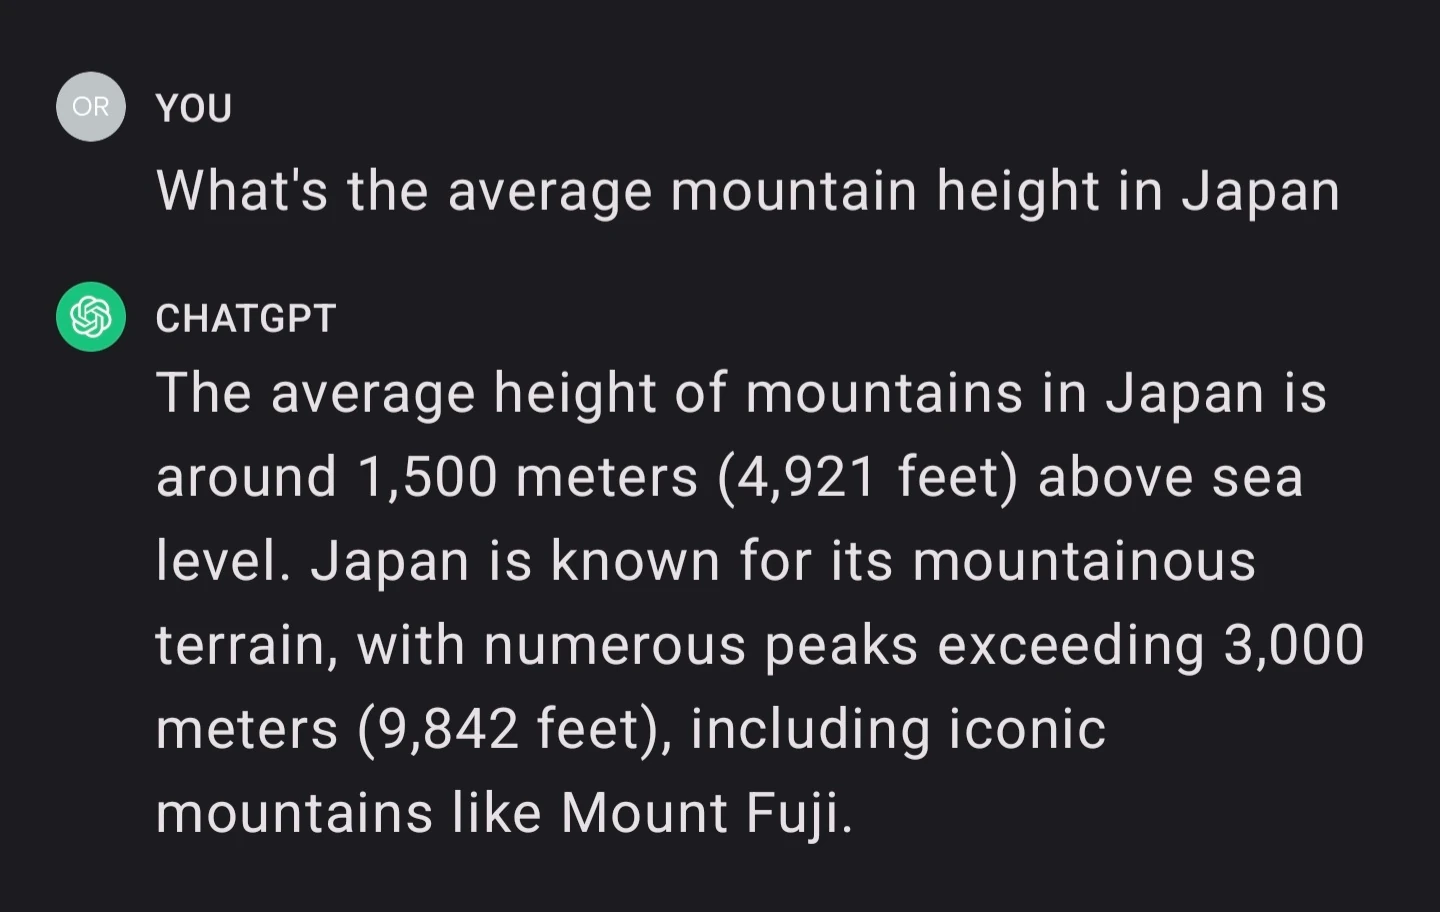Click the green ChatGPT logo icon
Viewport: 1440px width, 912px height.
[91, 317]
